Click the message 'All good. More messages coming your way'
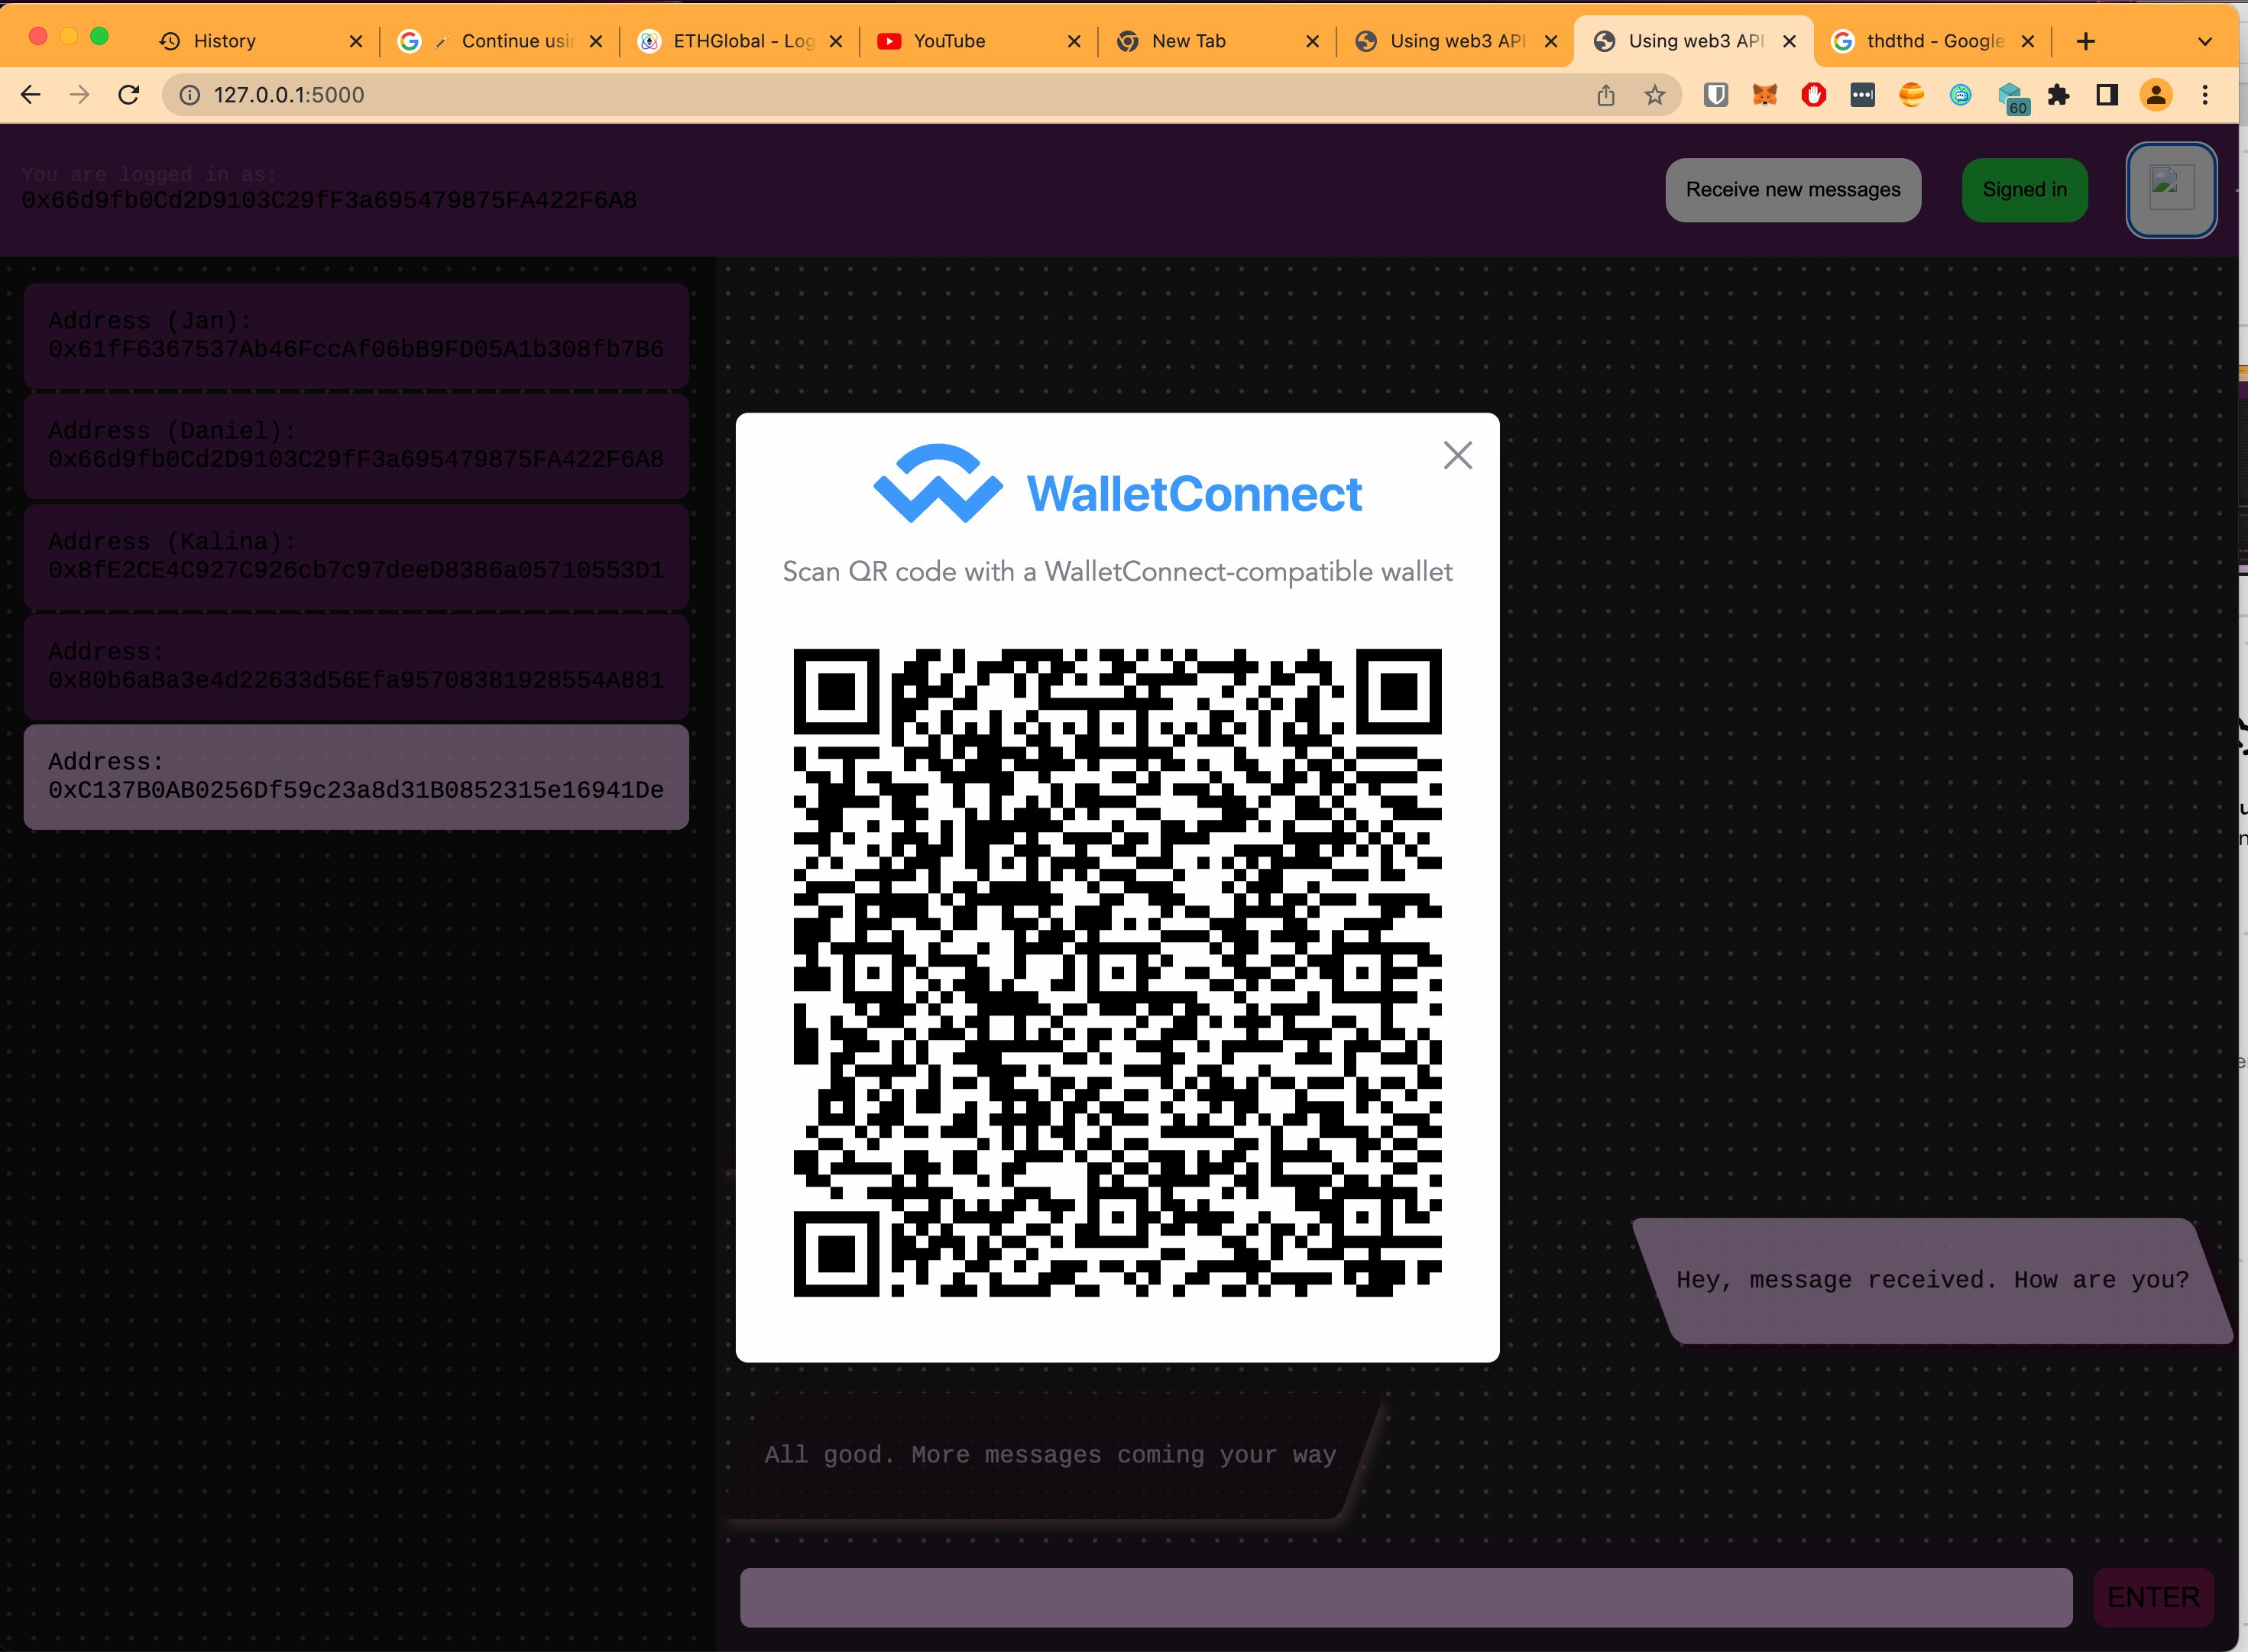This screenshot has width=2248, height=1652. [1050, 1455]
